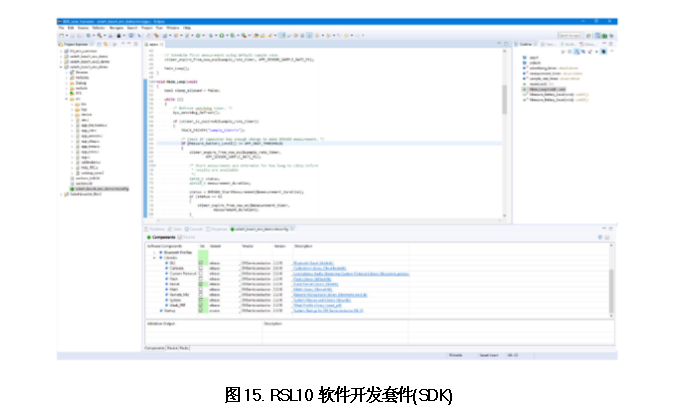Screen dimensions: 681x416
Task: Open the Outline view menu arrow
Action: 612,51
